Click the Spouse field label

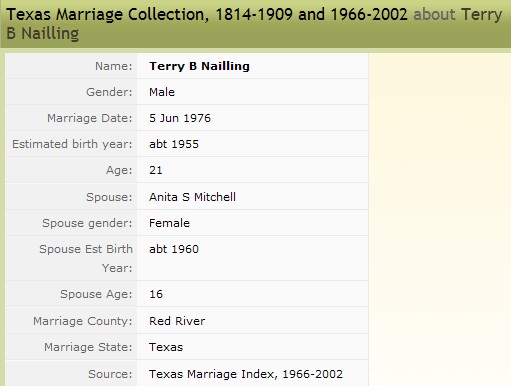pyautogui.click(x=109, y=197)
